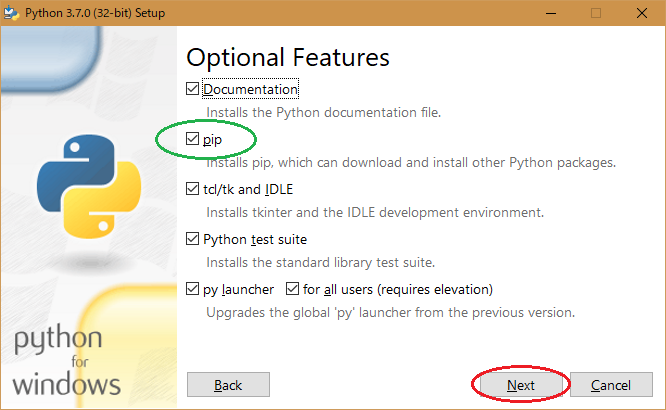
Task: Close the Python 3.7.0 Setup window
Action: [x=642, y=13]
